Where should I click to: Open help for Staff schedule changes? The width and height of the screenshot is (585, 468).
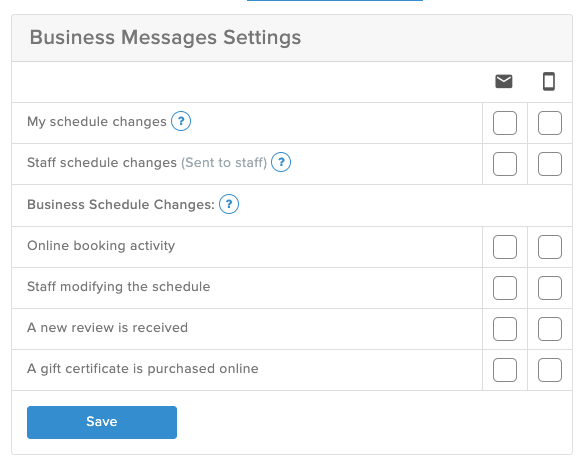pos(281,162)
